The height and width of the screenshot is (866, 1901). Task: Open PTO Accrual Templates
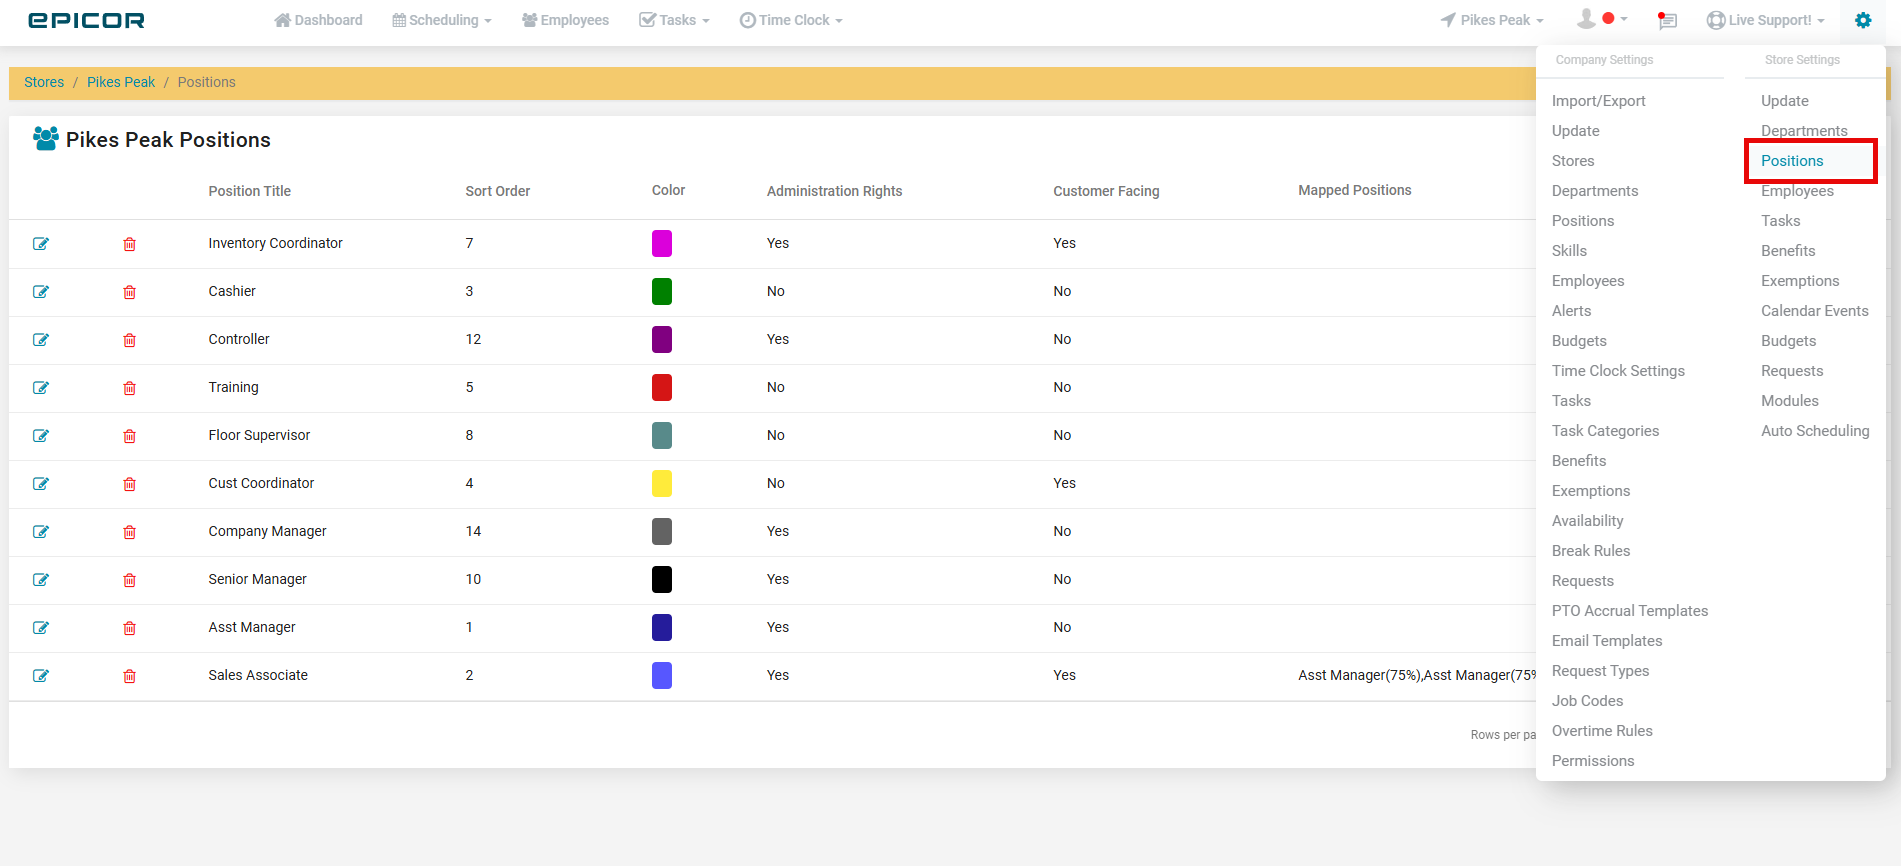pos(1630,611)
